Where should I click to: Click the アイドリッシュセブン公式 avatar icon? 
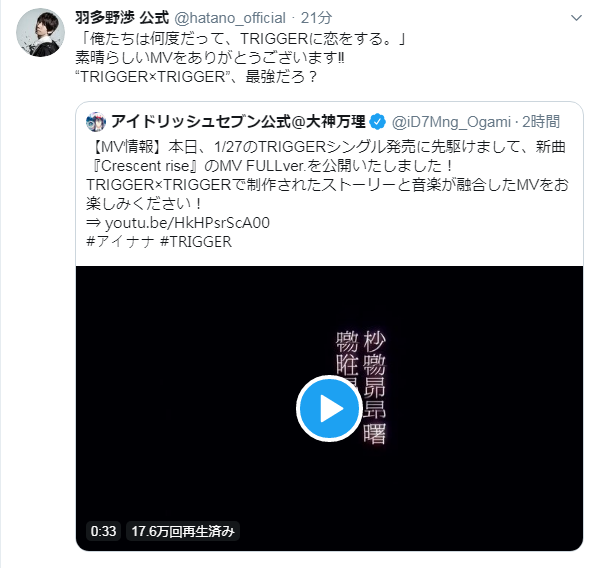(96, 122)
